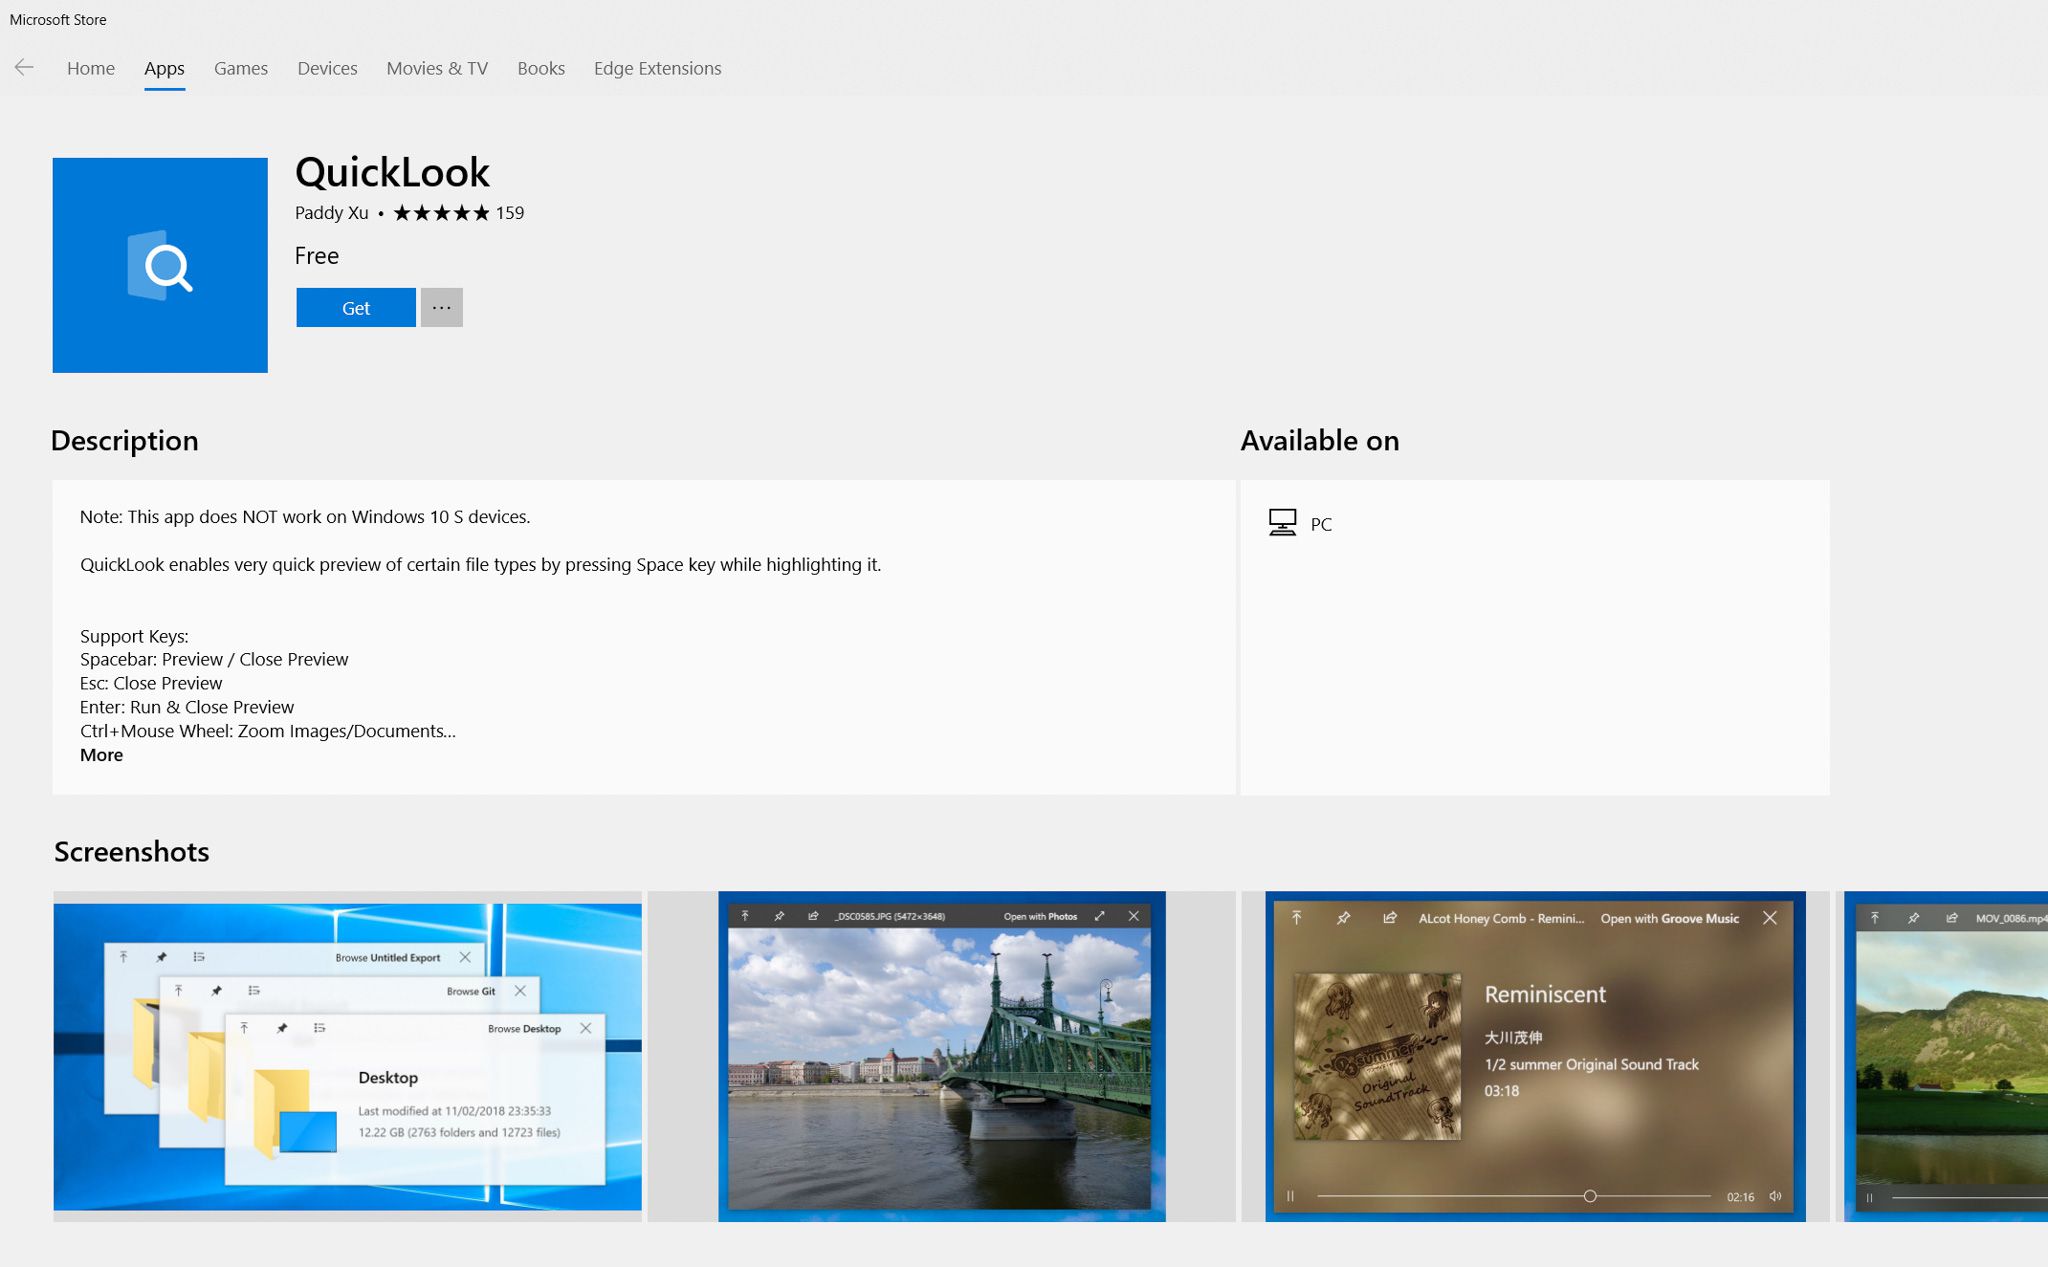This screenshot has width=2048, height=1267.
Task: Click the Available on heading
Action: (x=1320, y=441)
